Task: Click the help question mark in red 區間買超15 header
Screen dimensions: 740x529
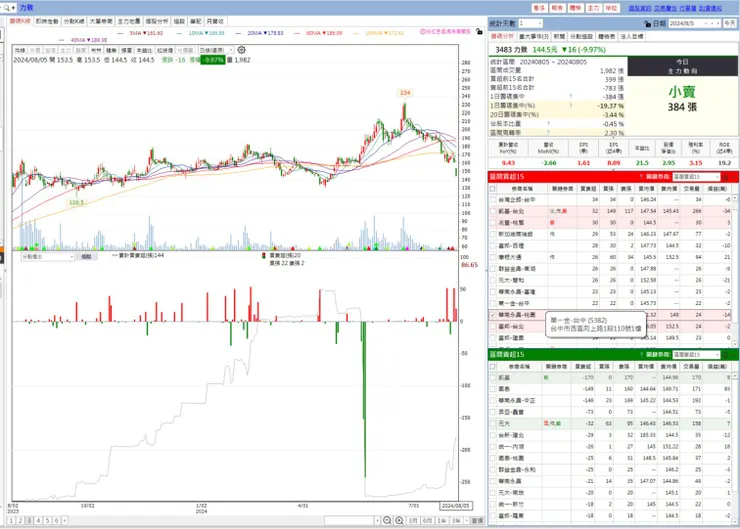Action: pos(641,176)
